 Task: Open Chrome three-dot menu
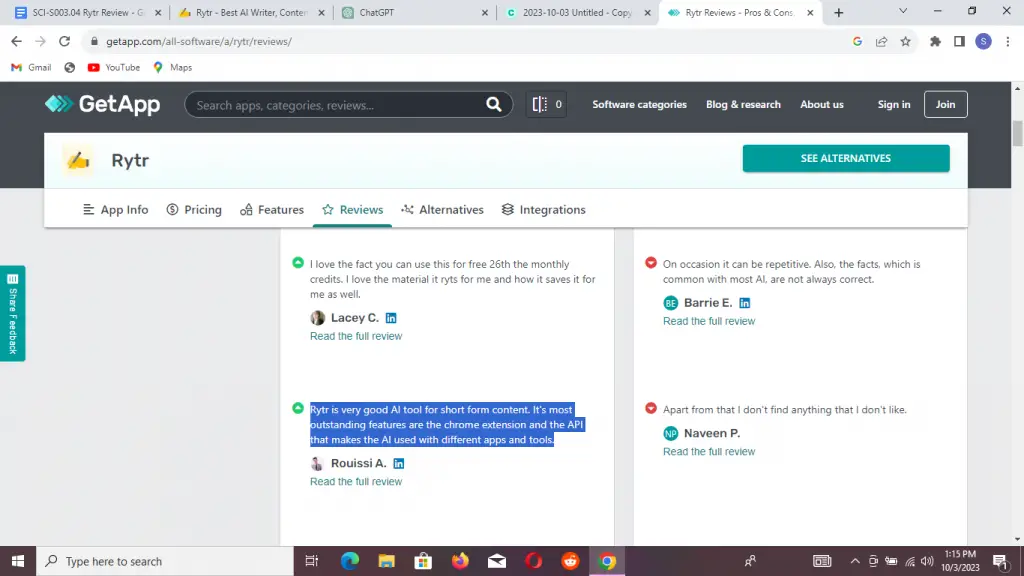coord(1008,41)
